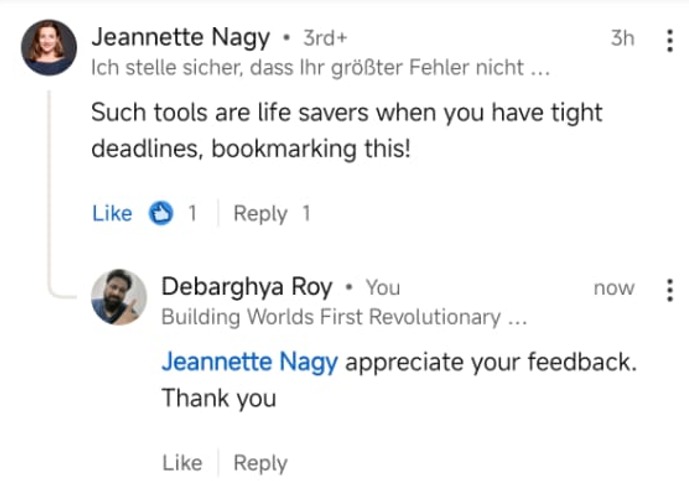Reply to Jeannette Nagy's comment
This screenshot has height=481, width=689.
pyautogui.click(x=260, y=213)
